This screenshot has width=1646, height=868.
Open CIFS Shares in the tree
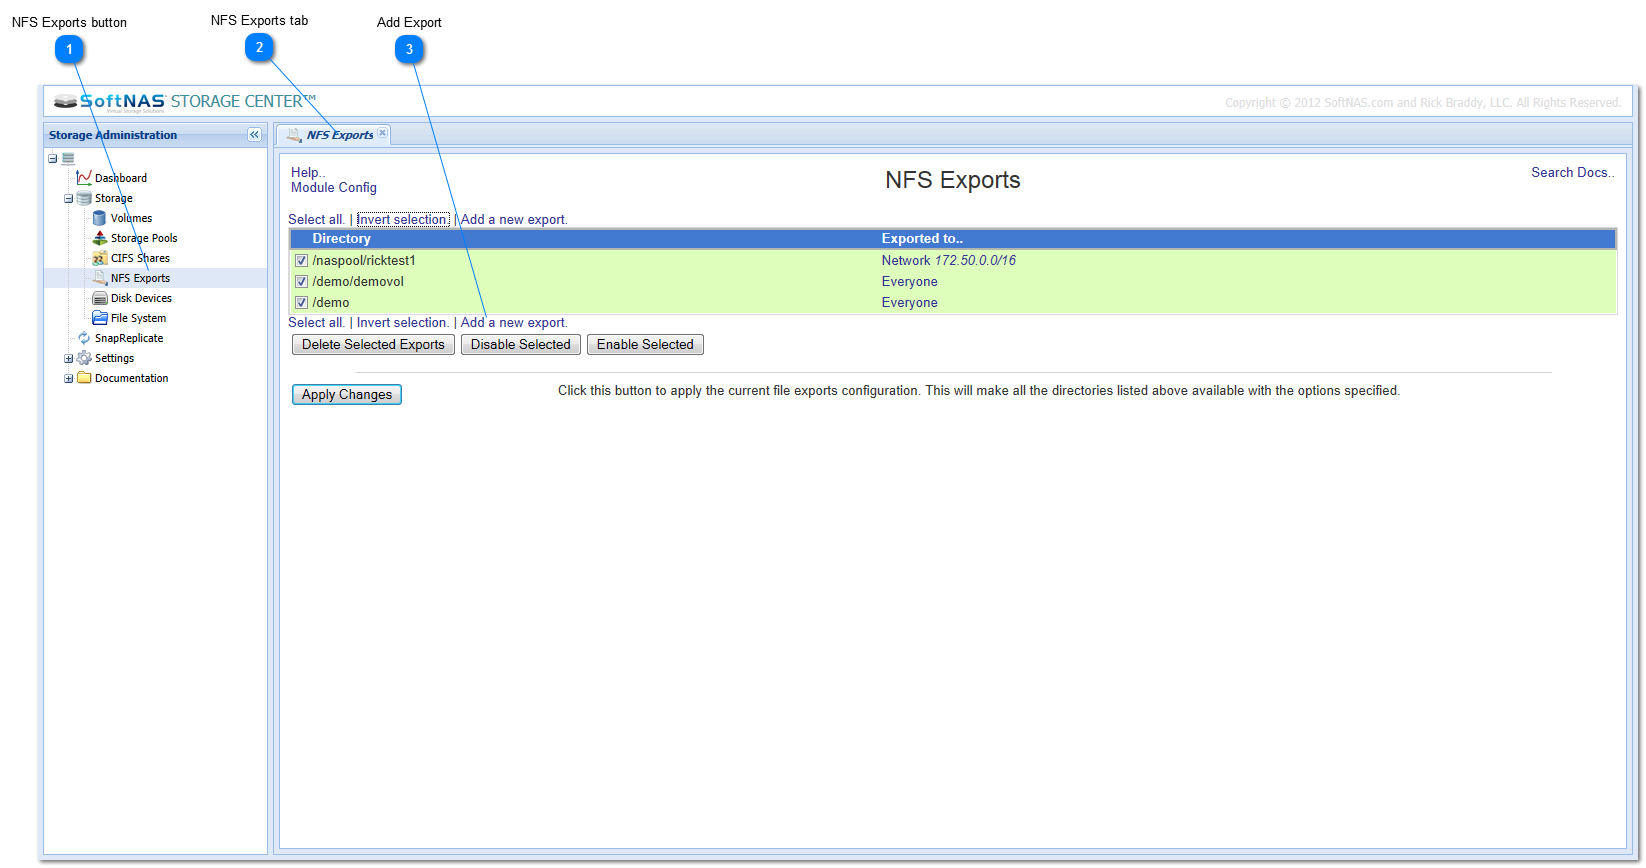point(140,258)
